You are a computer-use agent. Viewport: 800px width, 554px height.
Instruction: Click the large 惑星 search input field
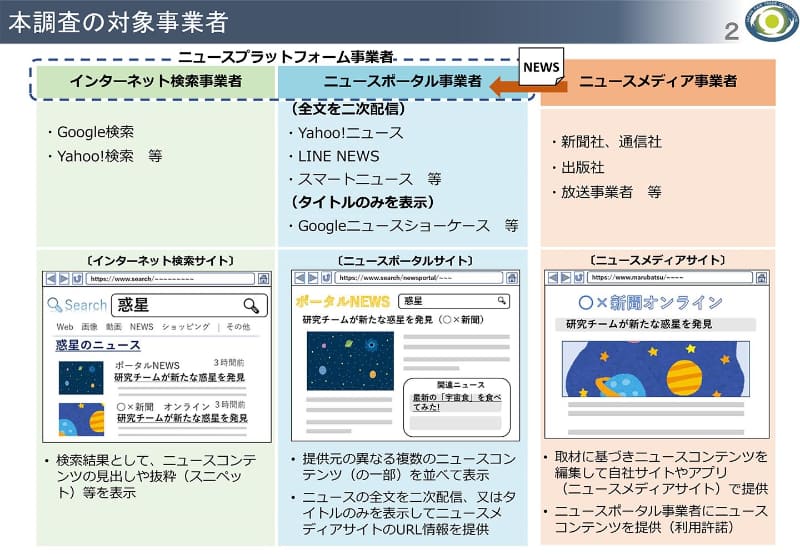coord(189,306)
